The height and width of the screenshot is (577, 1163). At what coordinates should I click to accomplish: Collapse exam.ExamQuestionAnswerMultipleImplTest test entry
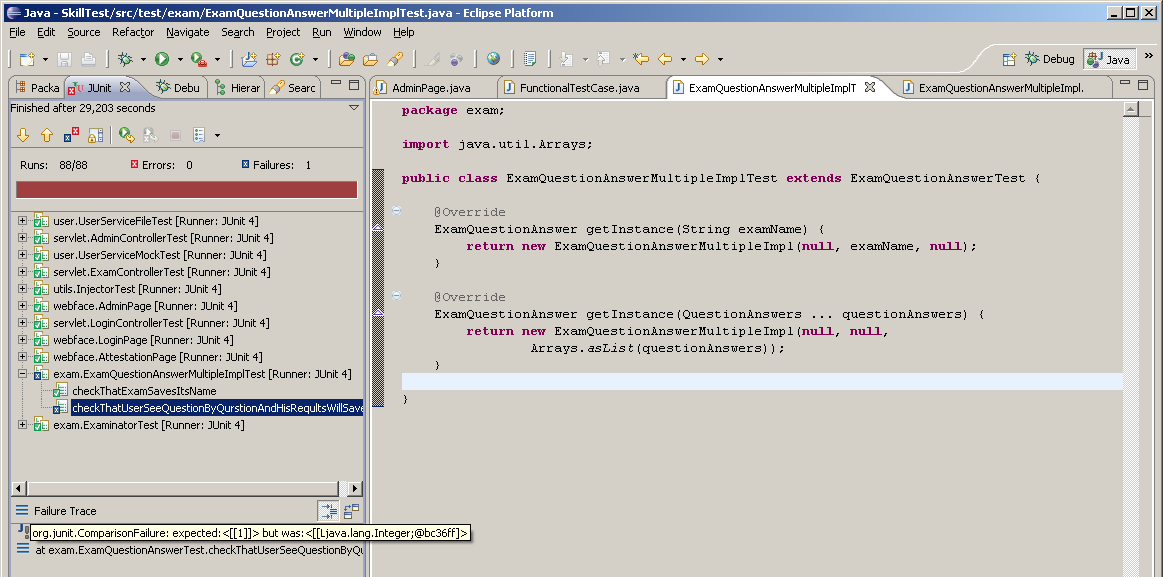click(x=22, y=373)
